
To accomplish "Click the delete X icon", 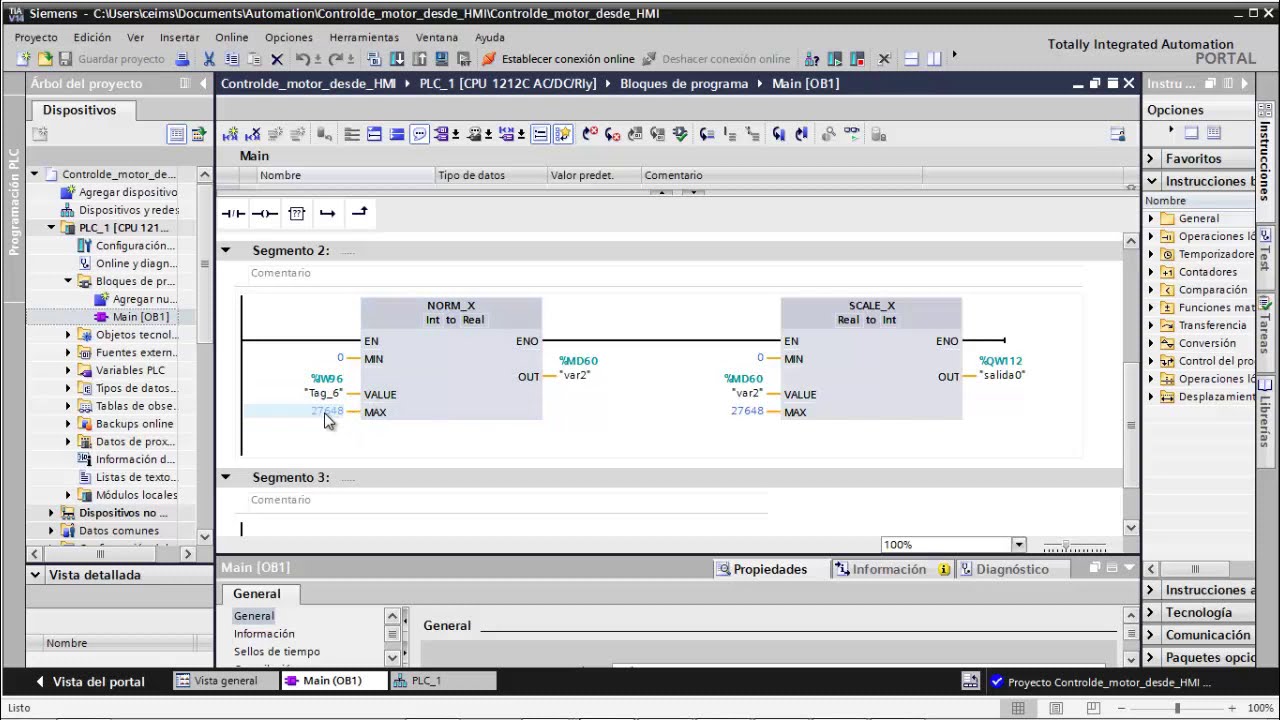I will click(277, 59).
